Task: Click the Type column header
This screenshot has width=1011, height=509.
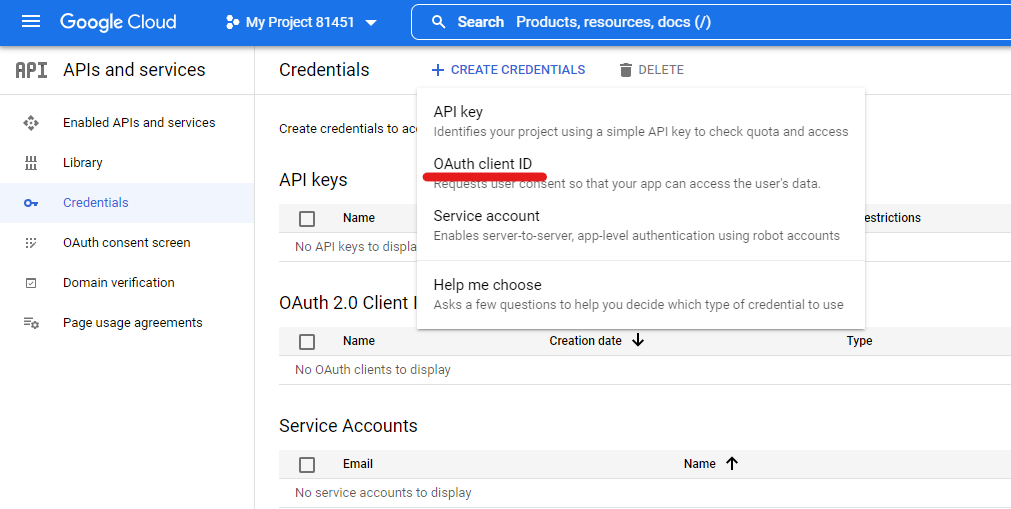Action: [x=859, y=341]
